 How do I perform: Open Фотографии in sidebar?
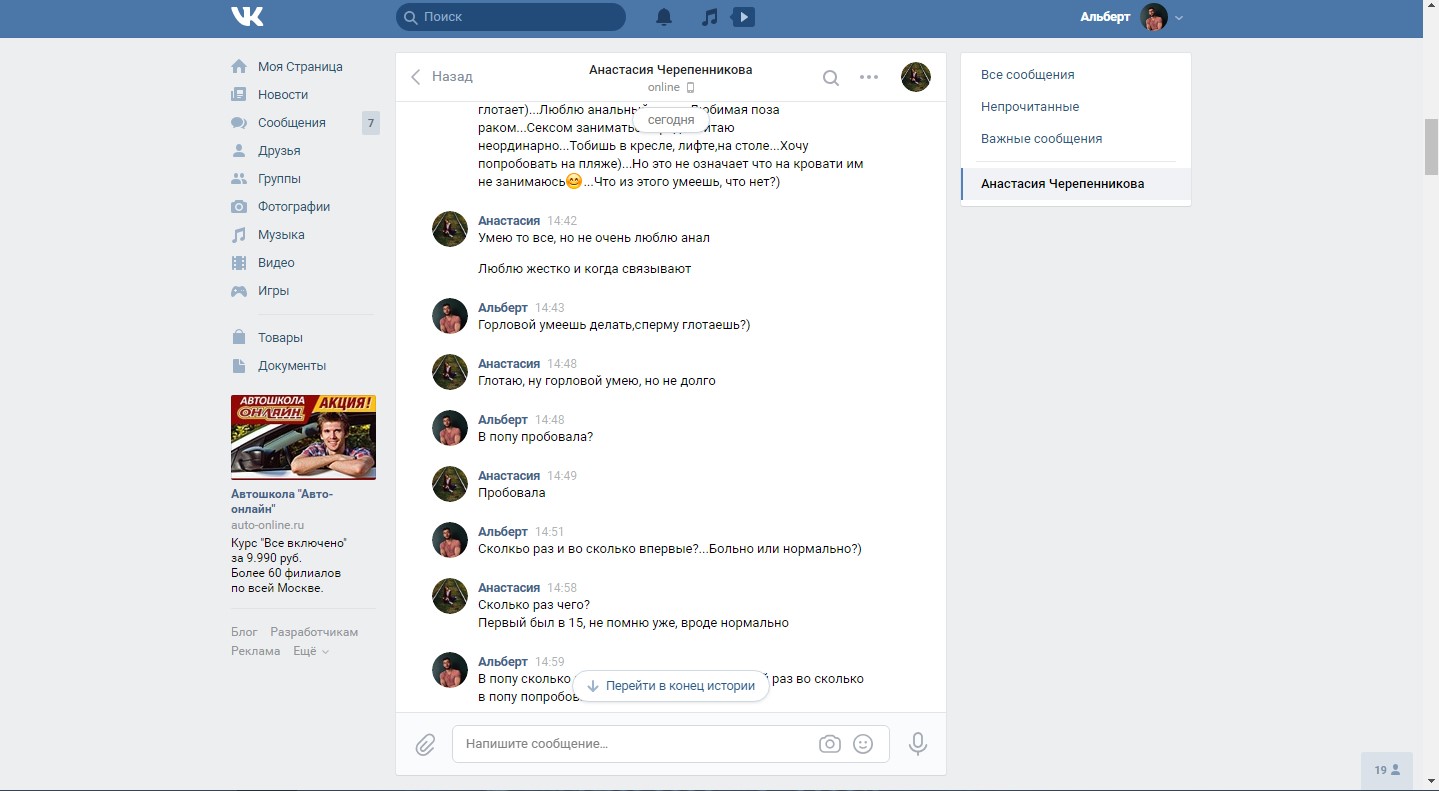tap(294, 207)
